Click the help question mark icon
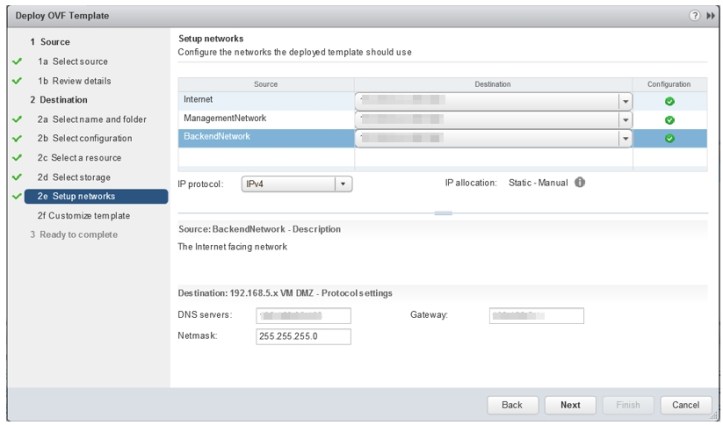This screenshot has height=425, width=723. pos(694,17)
